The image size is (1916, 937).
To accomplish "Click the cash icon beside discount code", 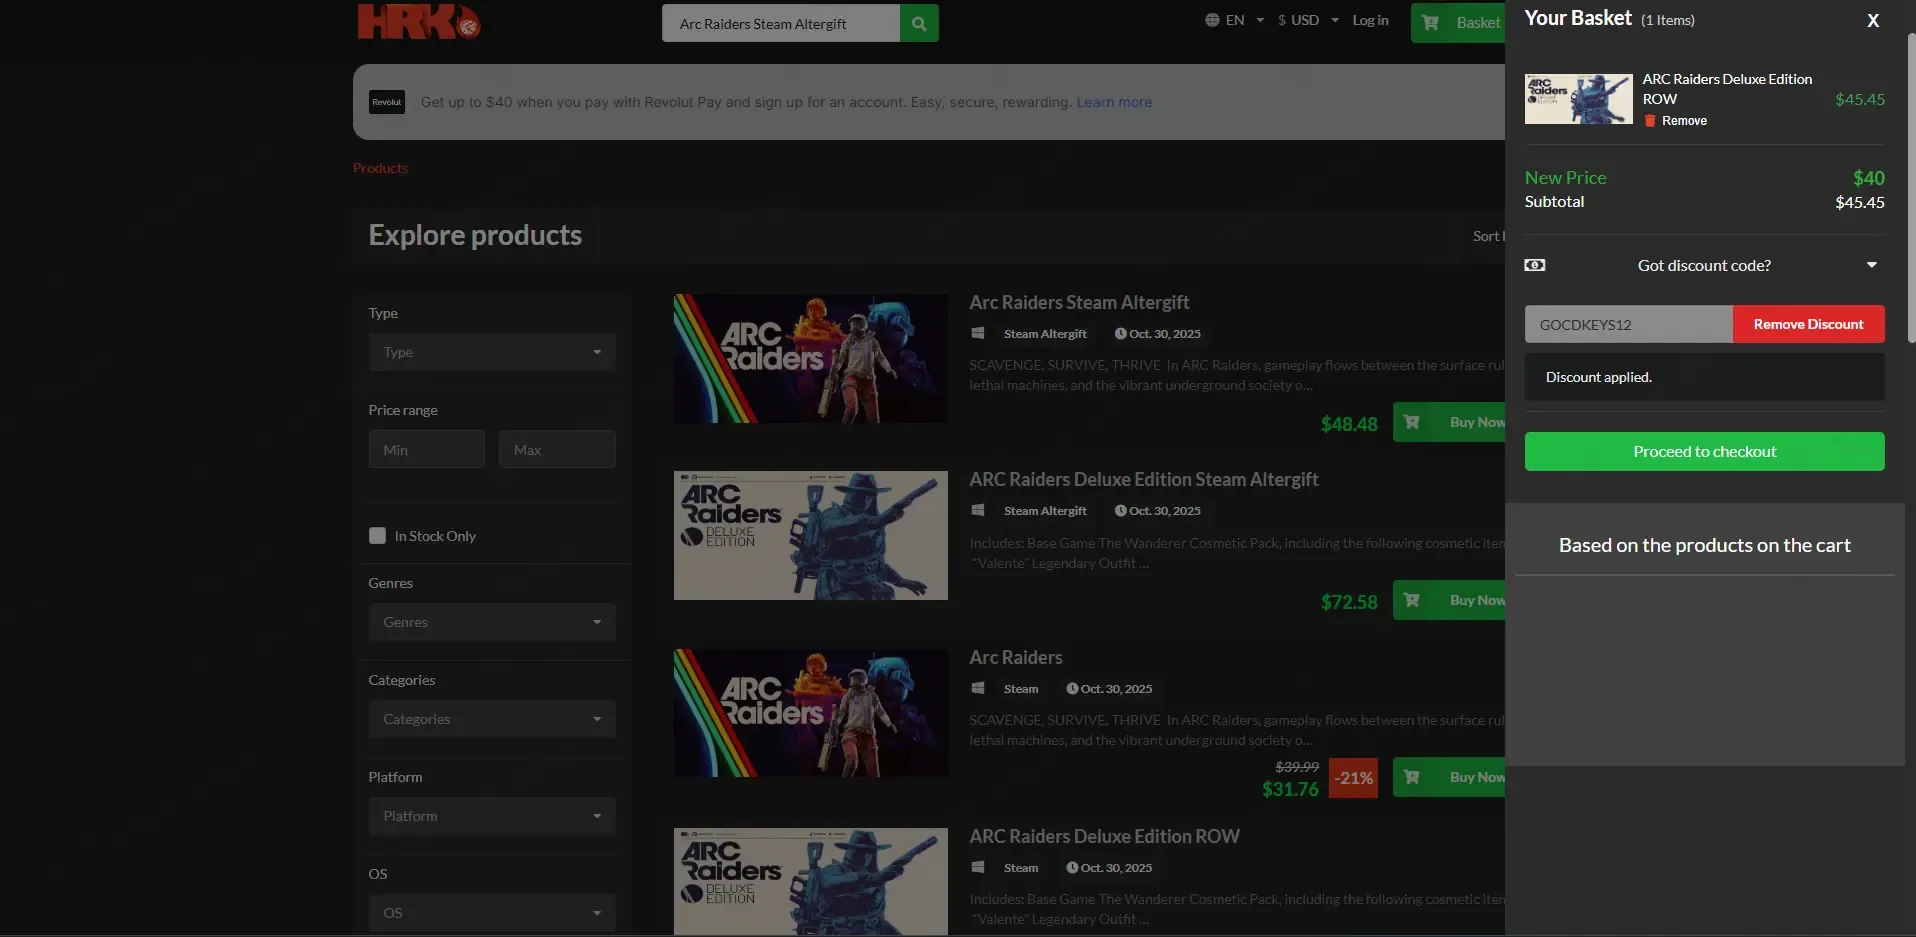I will pos(1535,265).
